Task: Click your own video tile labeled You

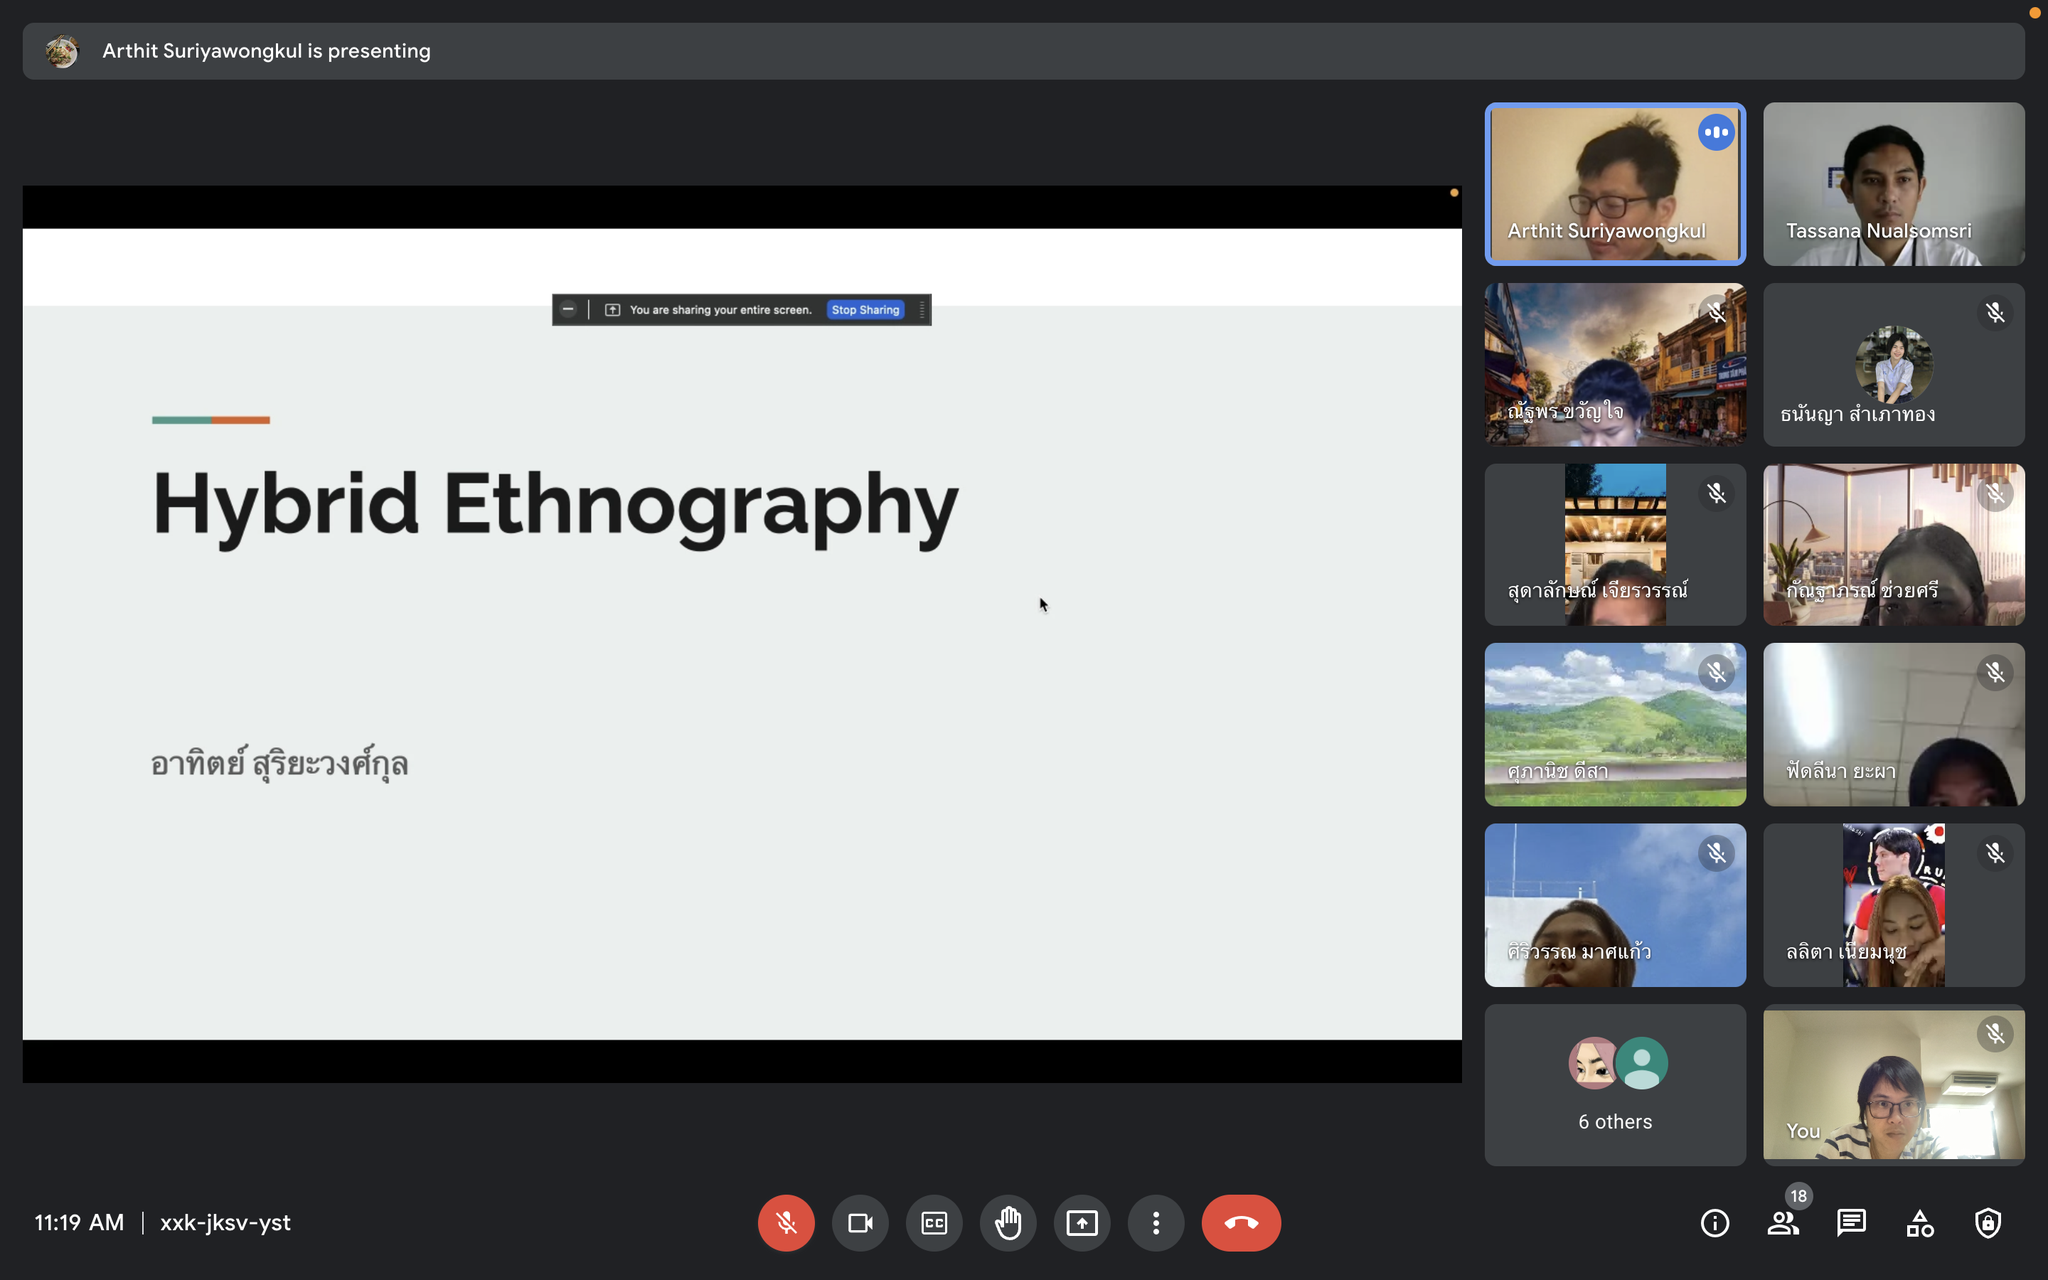Action: pos(1894,1085)
